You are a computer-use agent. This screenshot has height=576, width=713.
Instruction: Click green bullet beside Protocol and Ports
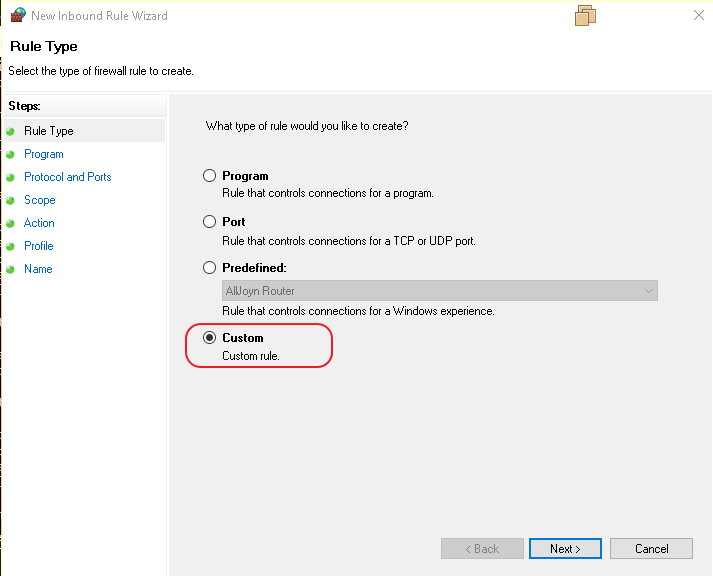[10, 177]
